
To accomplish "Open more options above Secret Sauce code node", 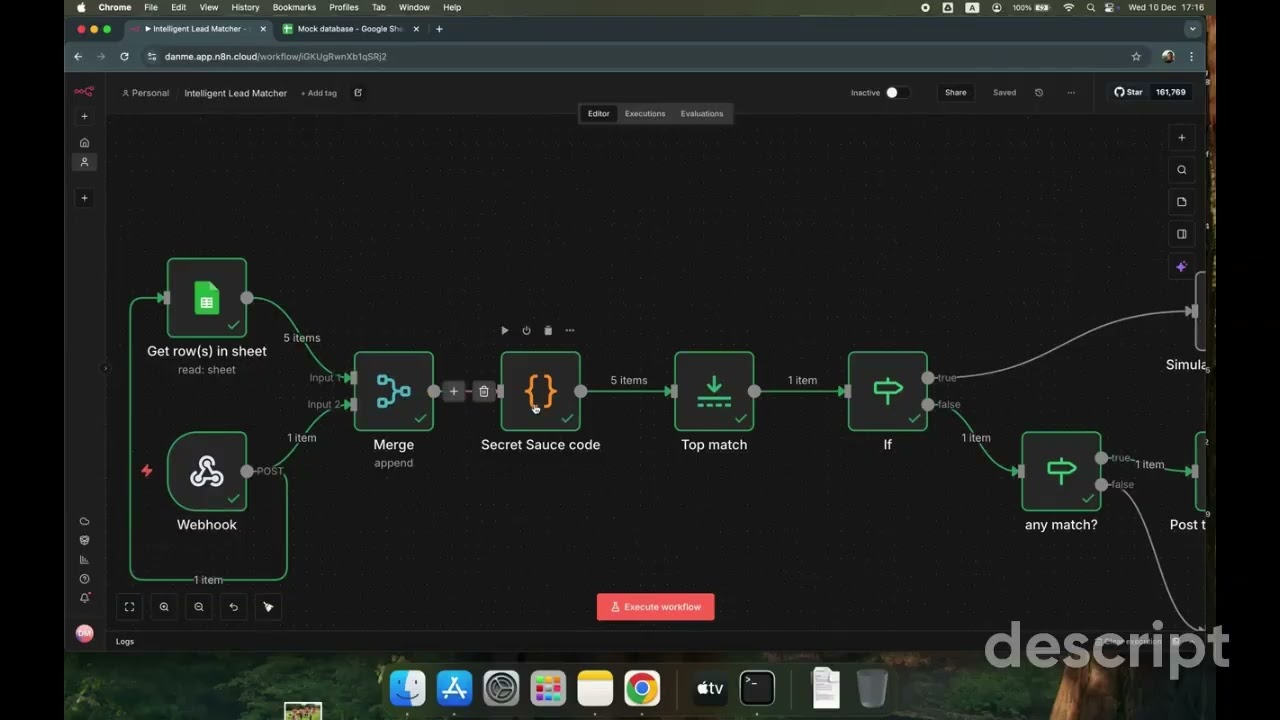I will click(570, 330).
